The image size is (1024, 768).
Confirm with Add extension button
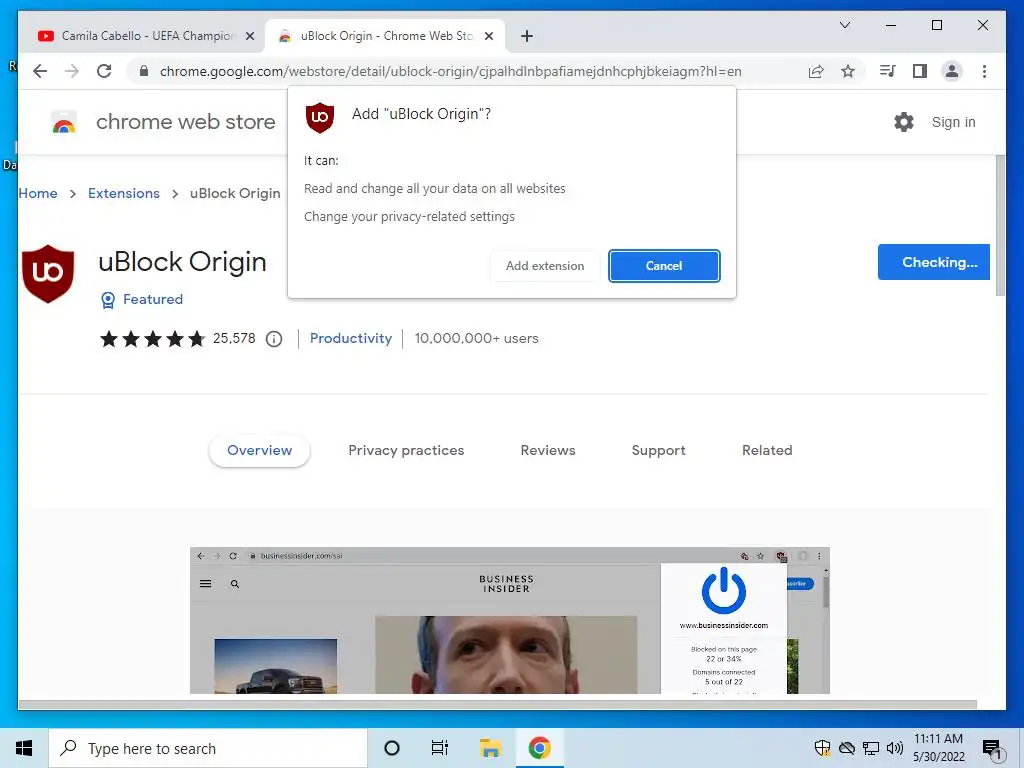[545, 266]
